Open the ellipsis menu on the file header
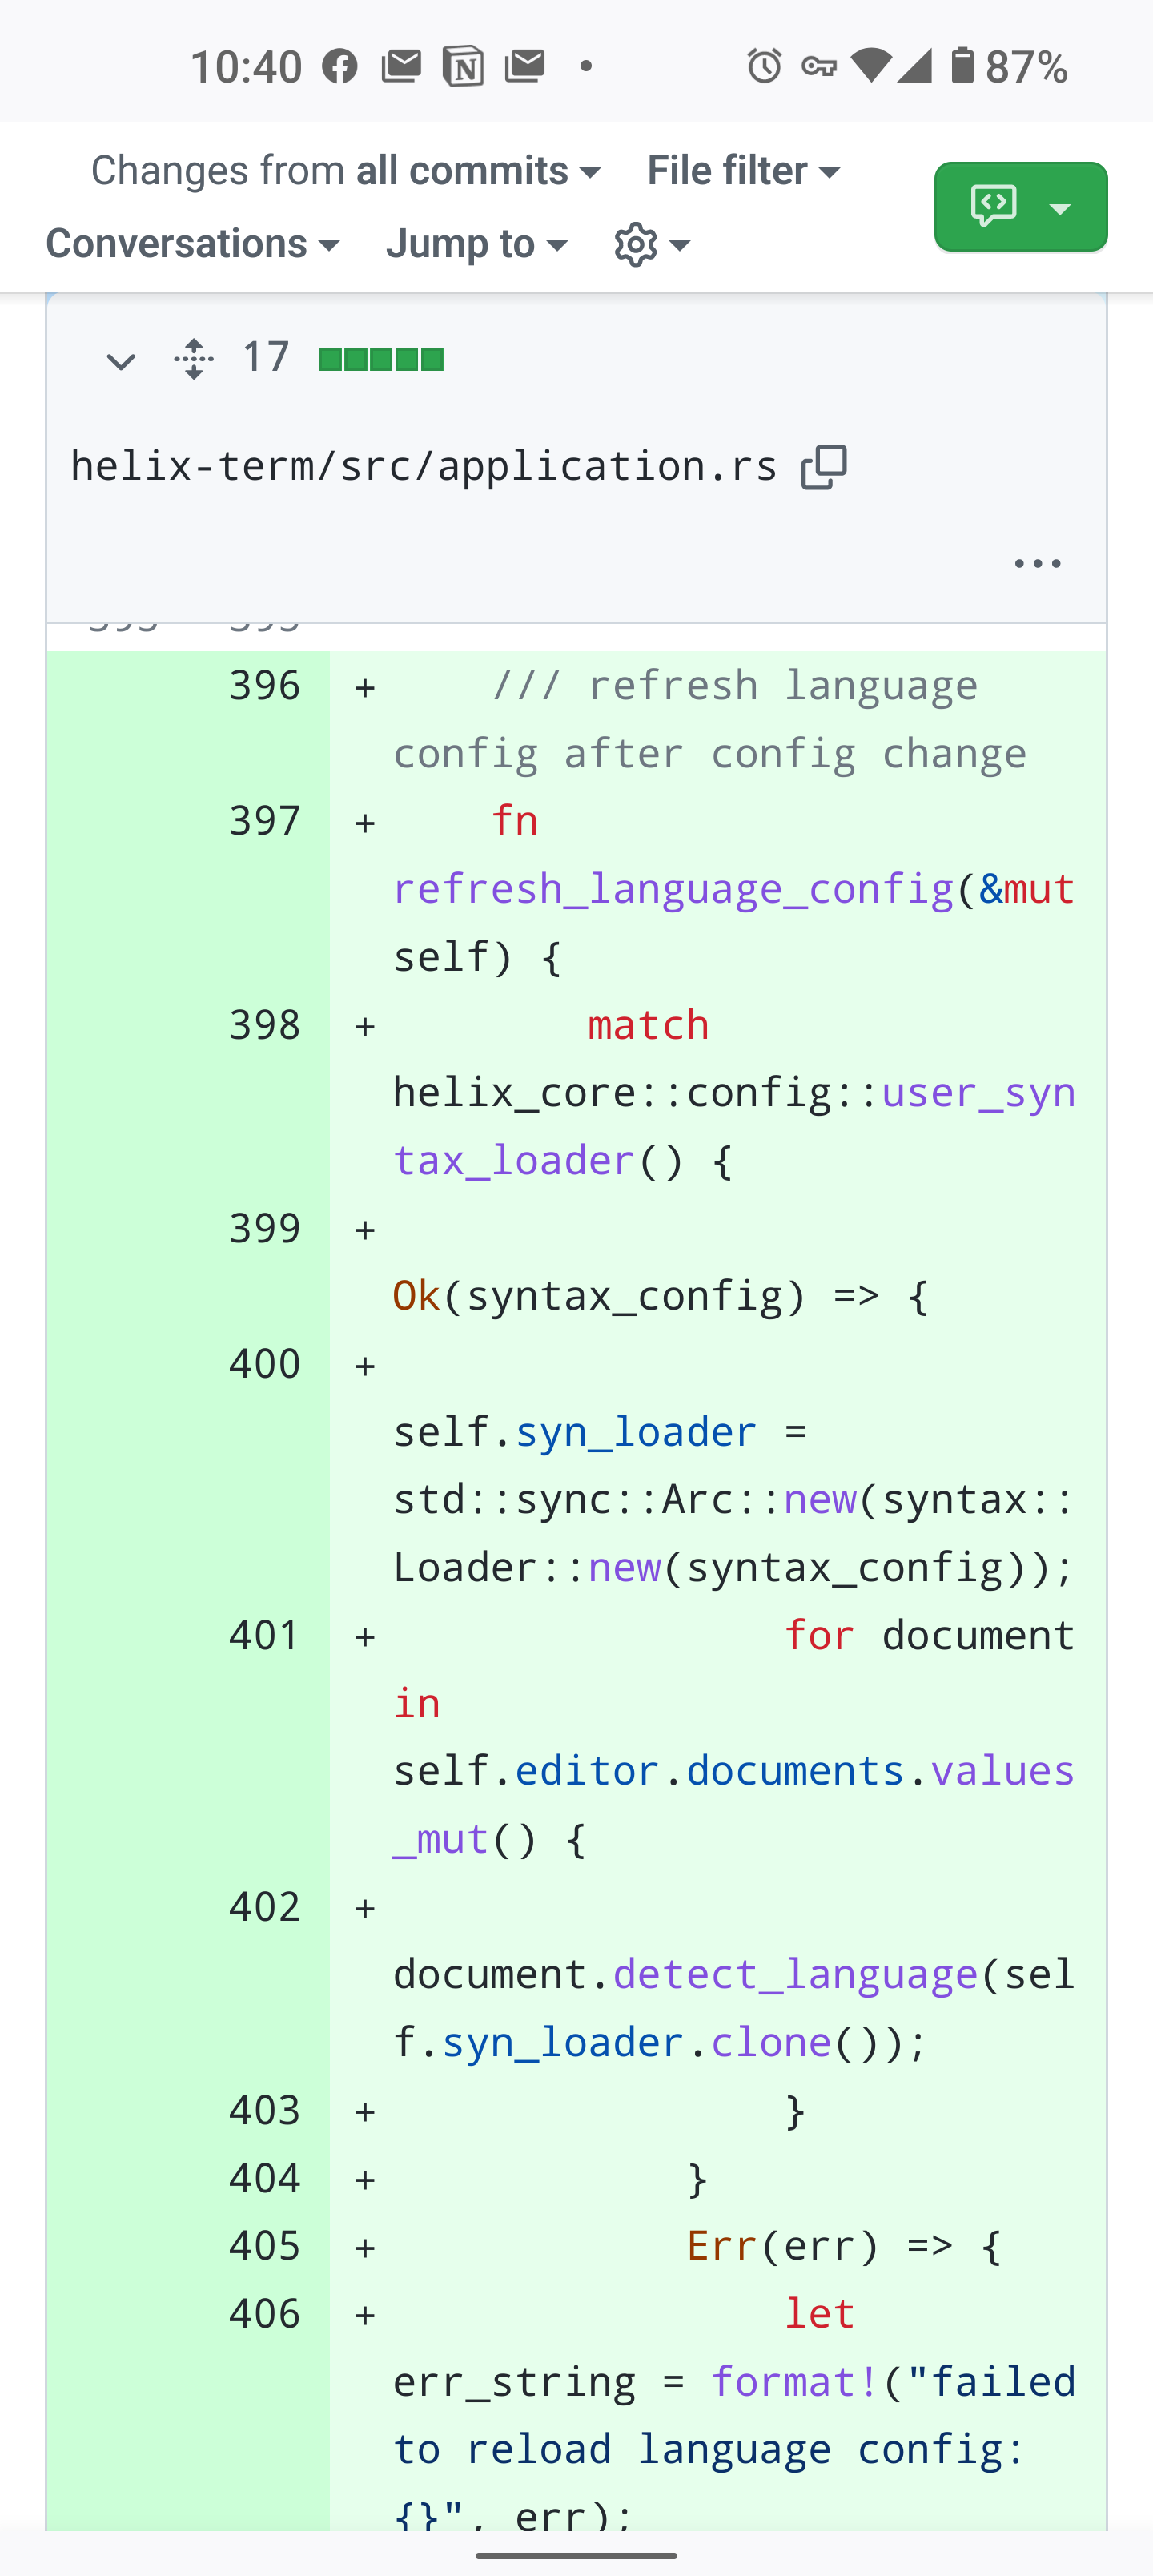Viewport: 1153px width, 2576px height. (1037, 562)
